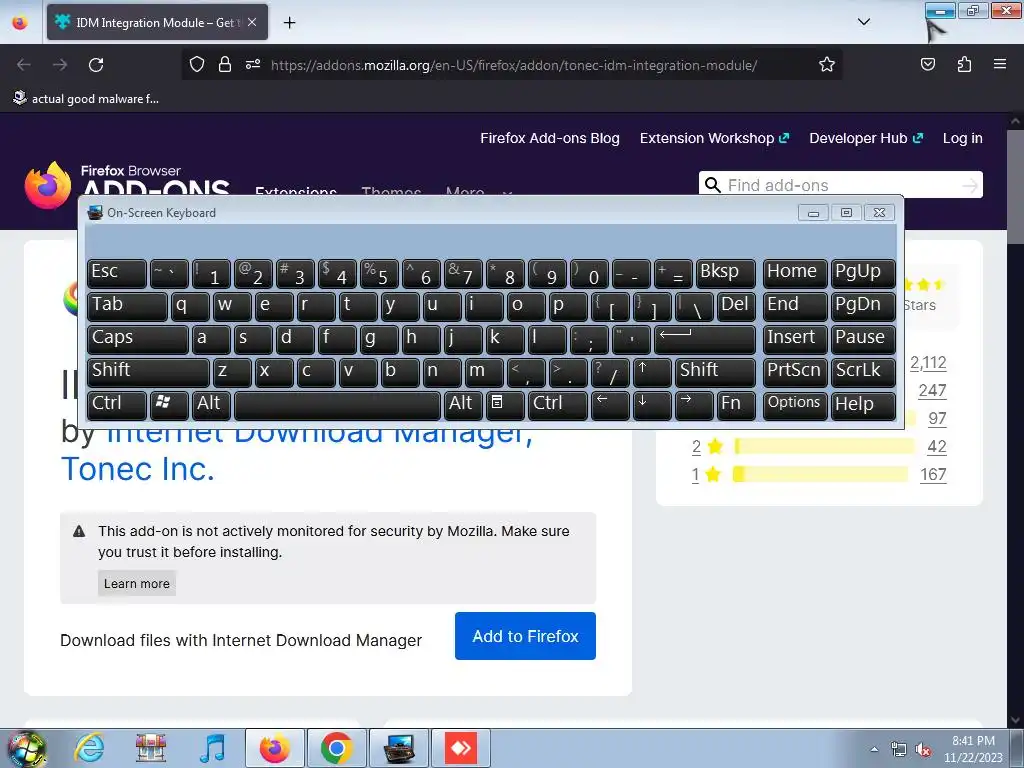Screen dimensions: 1024x768
Task: Click Esc key on On-Screen Keyboard
Action: (x=116, y=273)
